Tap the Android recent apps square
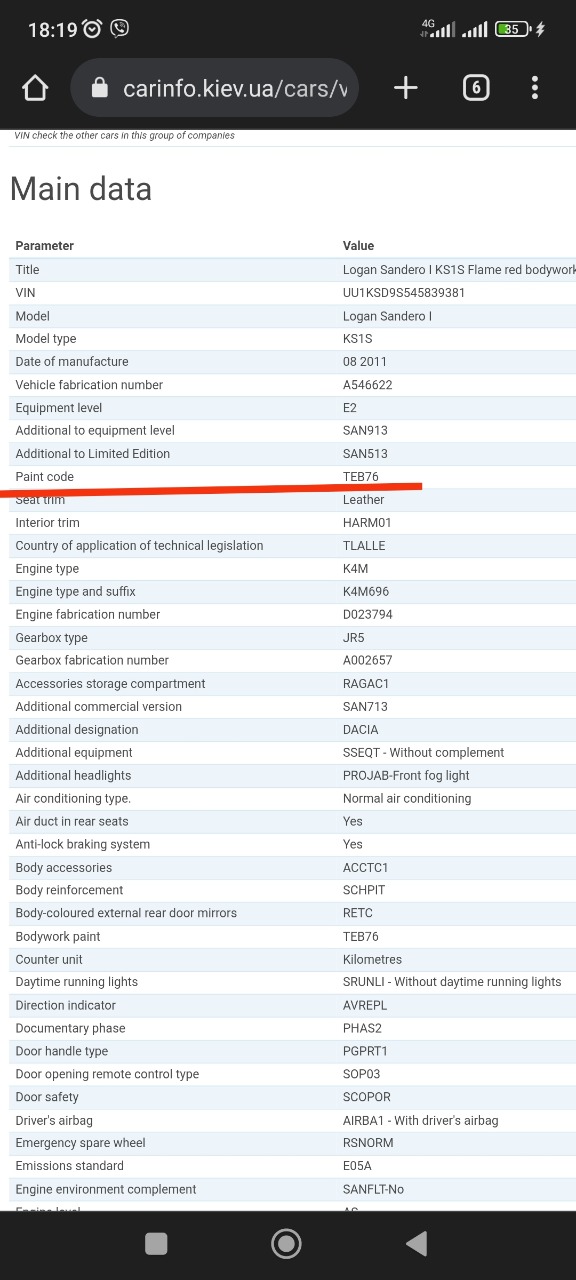Screen dimensions: 576x1280 [156, 1243]
